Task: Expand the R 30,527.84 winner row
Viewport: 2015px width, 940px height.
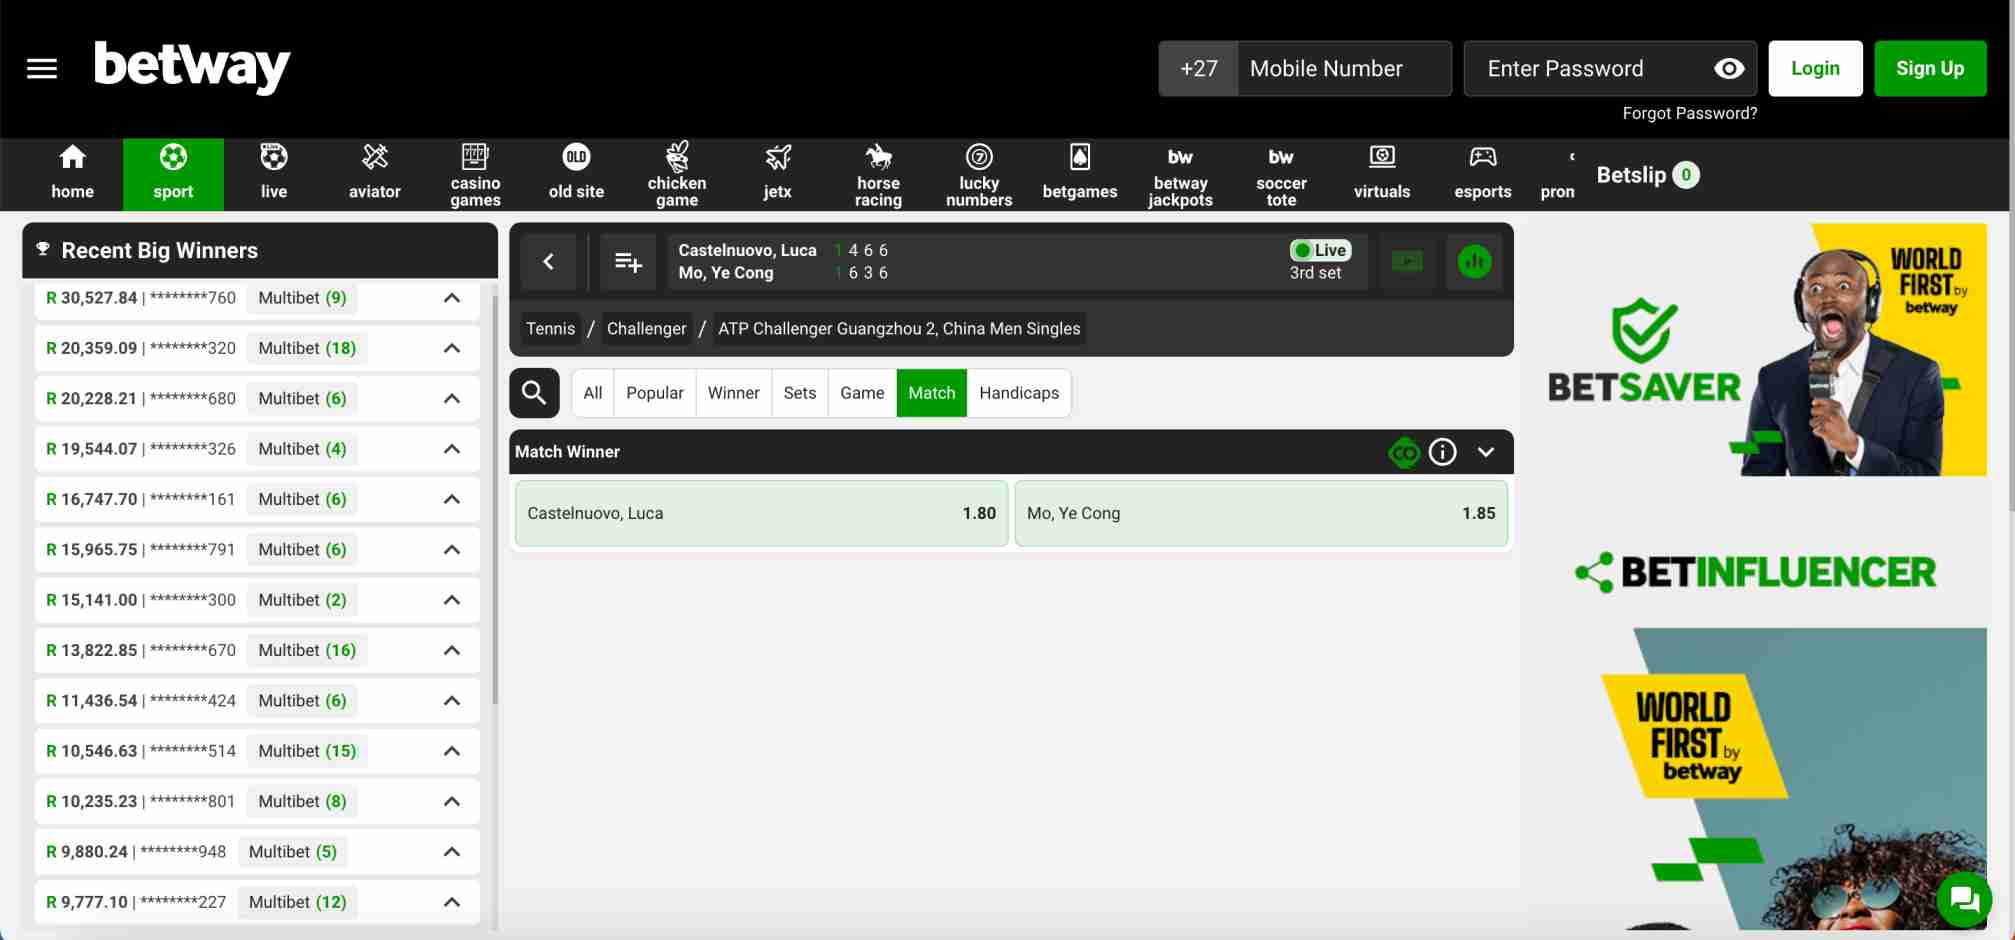Action: coord(452,298)
